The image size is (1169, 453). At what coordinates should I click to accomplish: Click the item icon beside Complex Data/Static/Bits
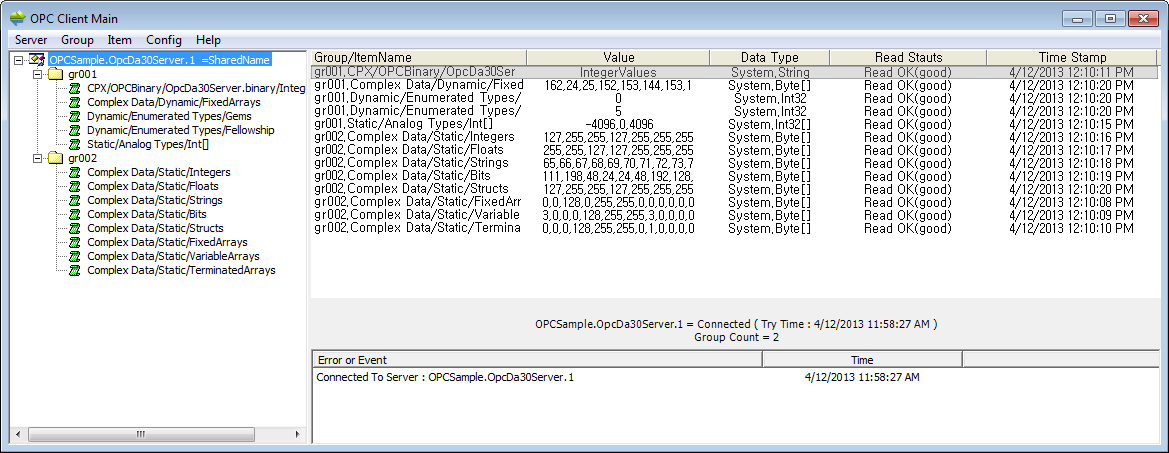[76, 215]
